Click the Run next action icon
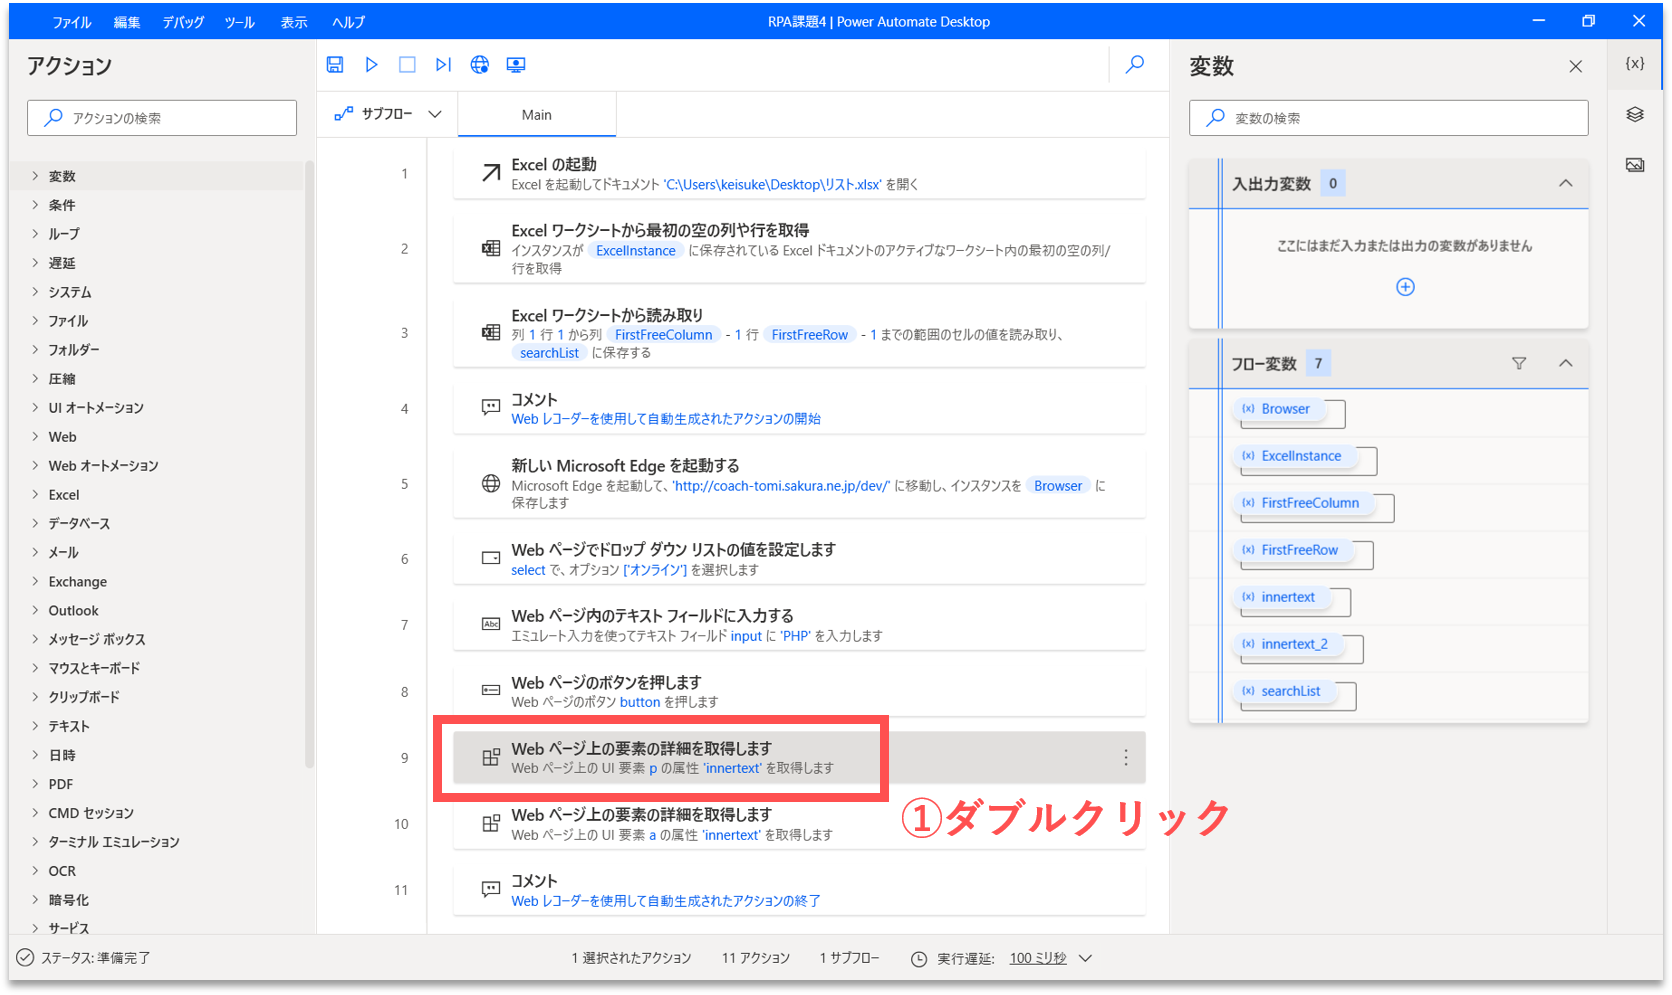The width and height of the screenshot is (1672, 995). point(443,64)
